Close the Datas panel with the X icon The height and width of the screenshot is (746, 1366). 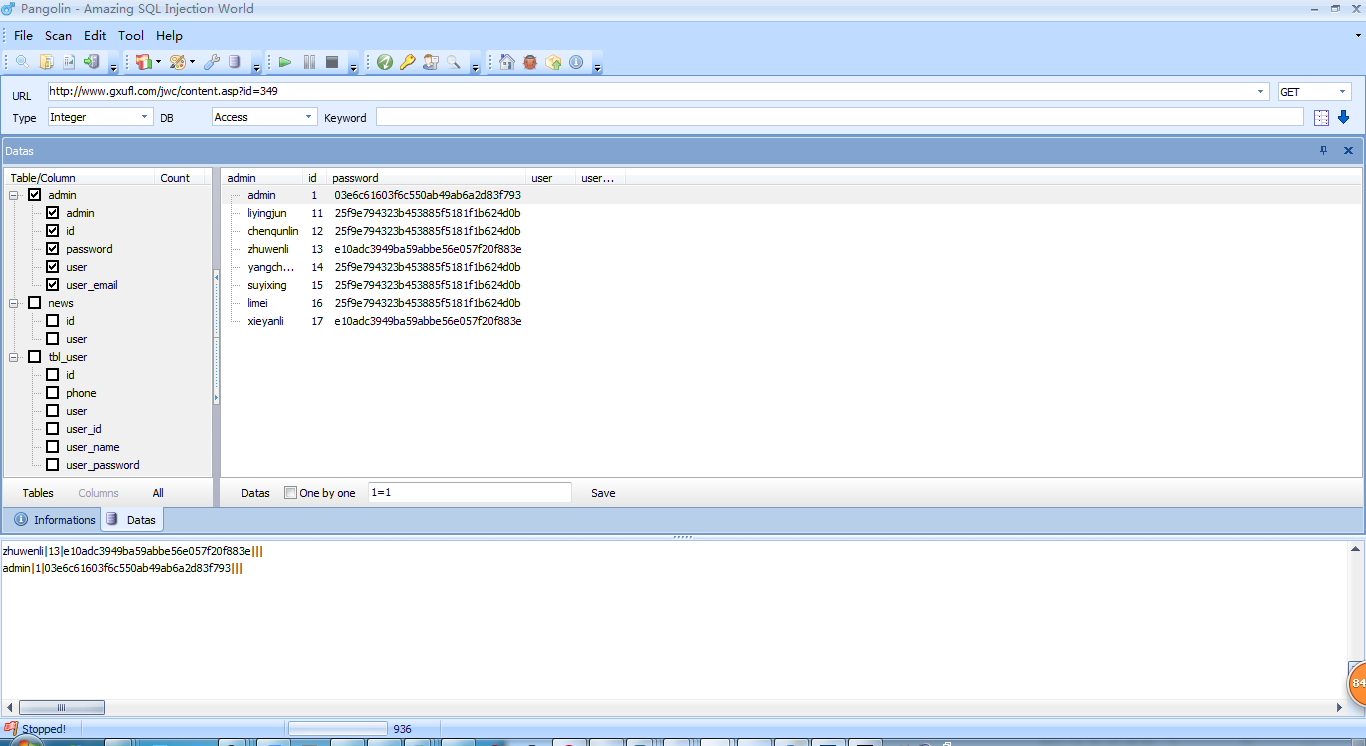tap(1348, 150)
